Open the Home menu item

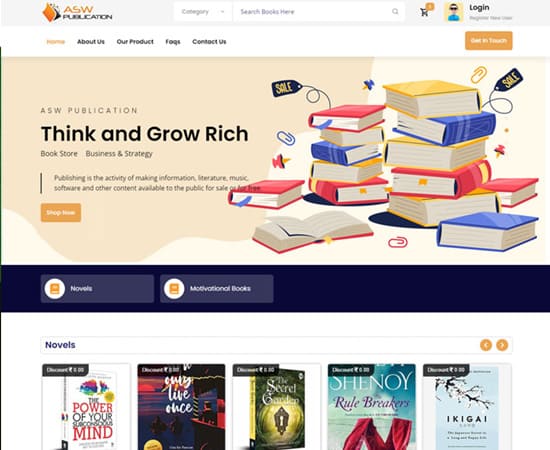(x=56, y=42)
